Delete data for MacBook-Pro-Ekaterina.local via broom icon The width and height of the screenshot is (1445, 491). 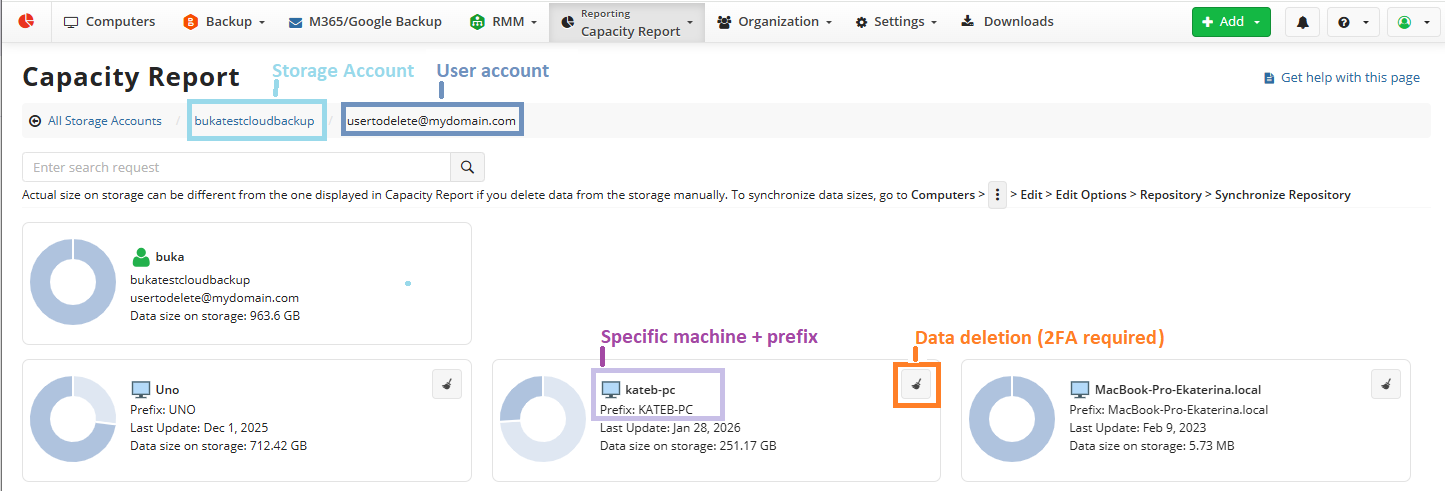tap(1385, 384)
